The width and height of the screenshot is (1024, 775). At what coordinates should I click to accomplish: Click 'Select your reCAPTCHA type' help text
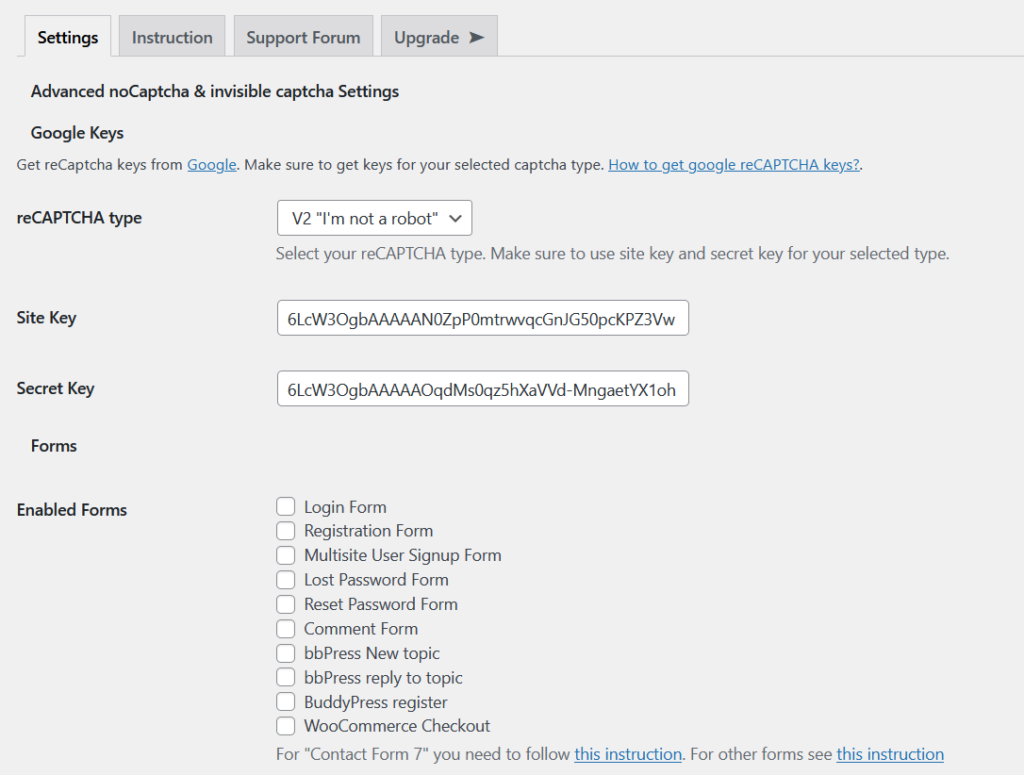(x=613, y=254)
